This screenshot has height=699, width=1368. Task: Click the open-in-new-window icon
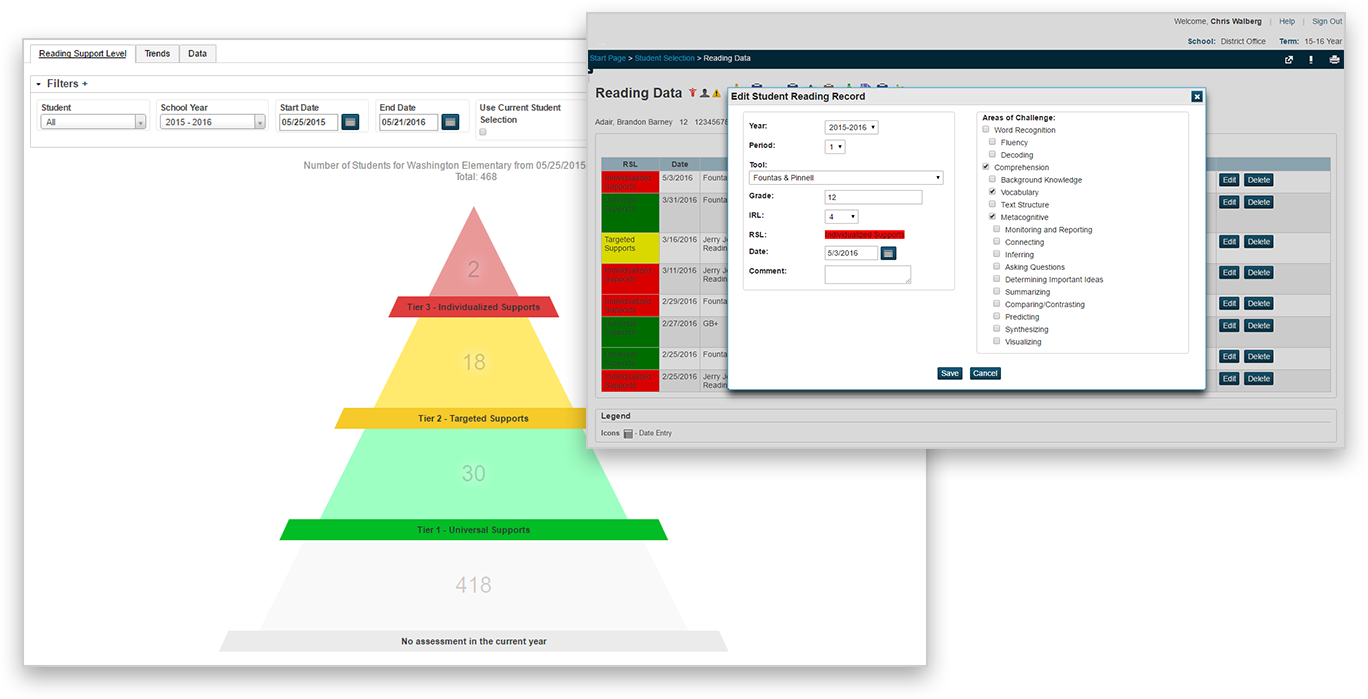click(x=1288, y=60)
